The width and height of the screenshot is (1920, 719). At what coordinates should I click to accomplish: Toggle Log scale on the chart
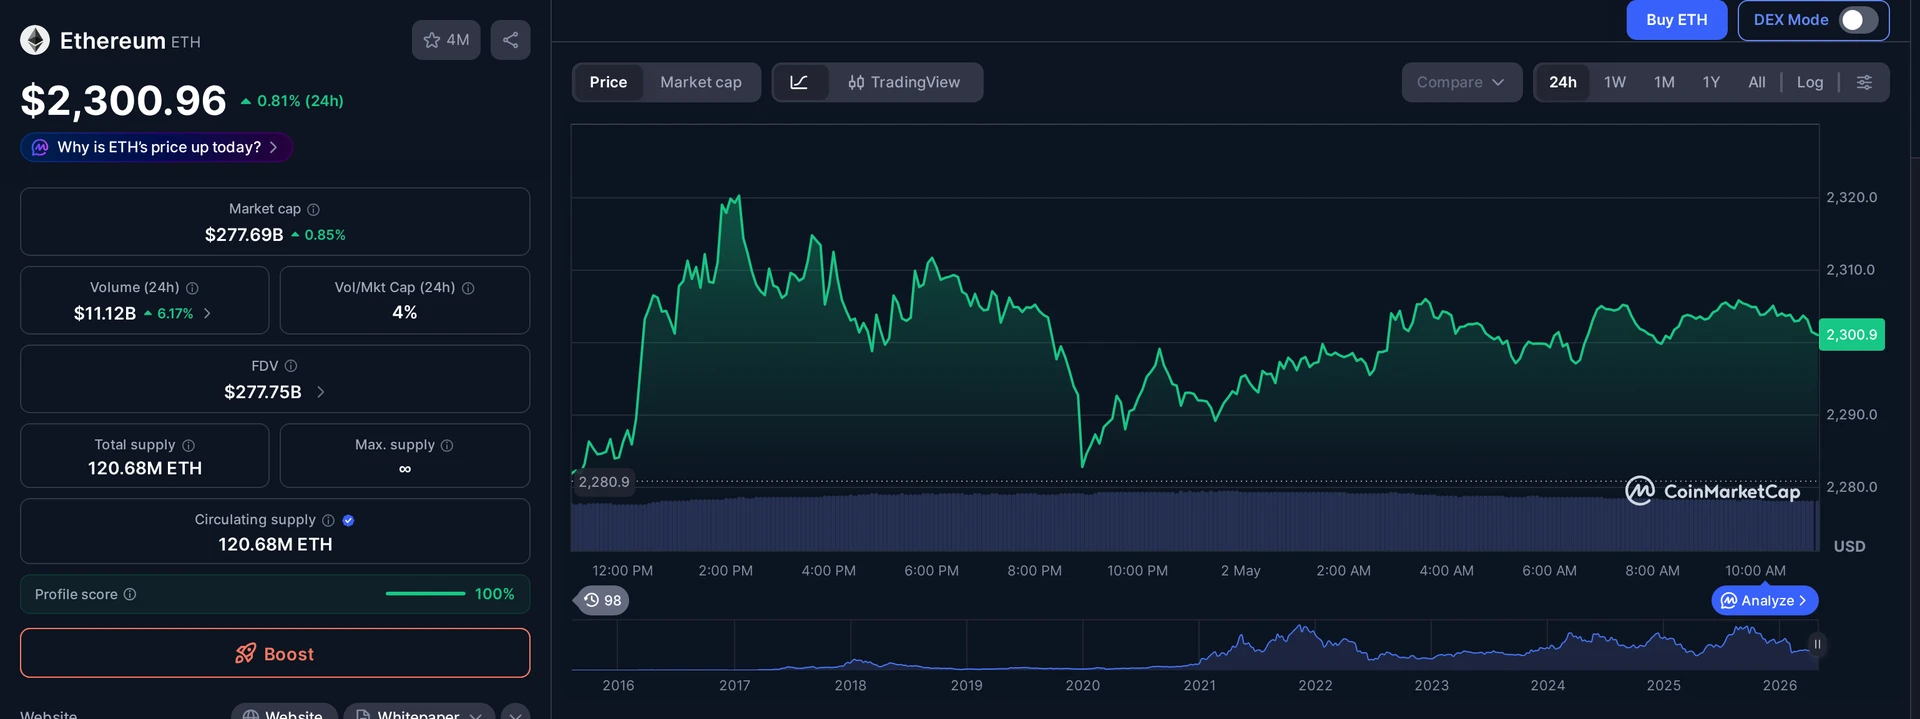[x=1809, y=82]
